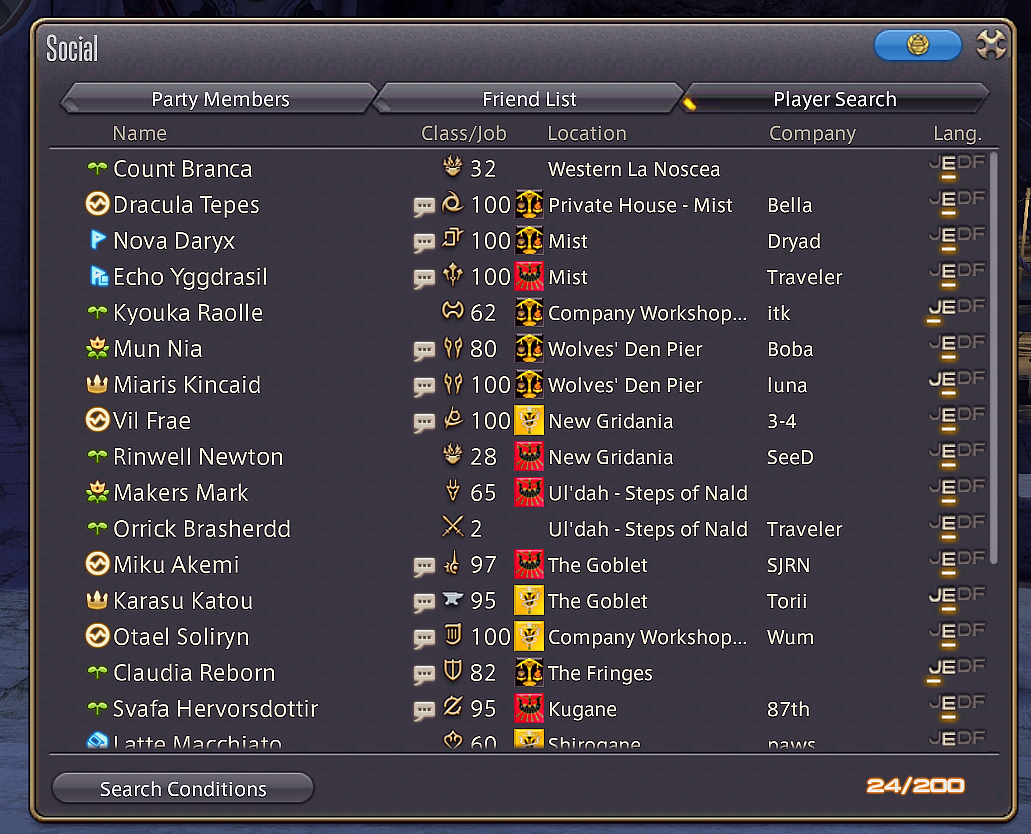Click Nova Daryx's blue flag status icon
Image resolution: width=1031 pixels, height=834 pixels.
[97, 239]
